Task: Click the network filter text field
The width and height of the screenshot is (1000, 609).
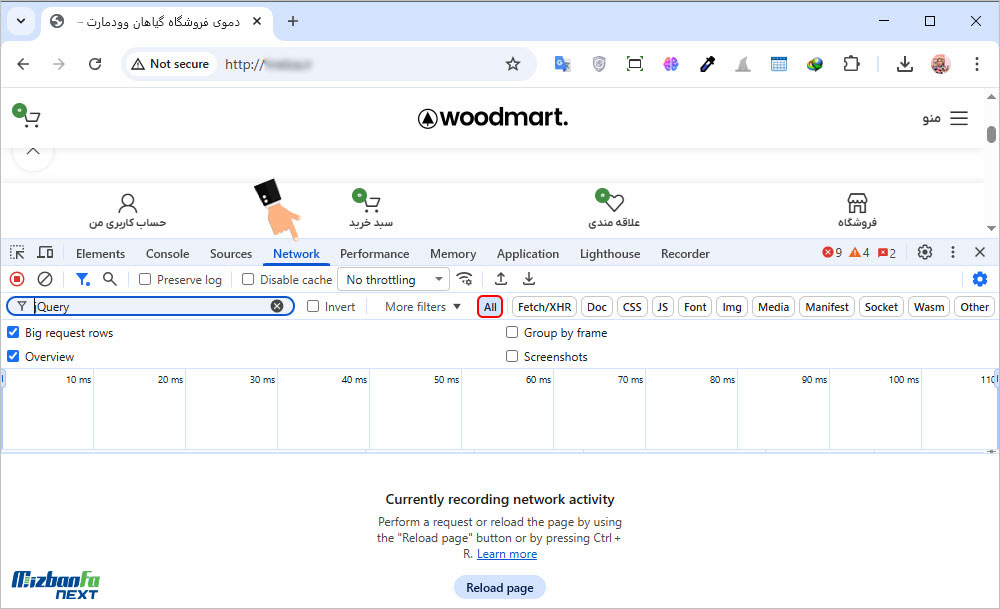Action: 150,307
